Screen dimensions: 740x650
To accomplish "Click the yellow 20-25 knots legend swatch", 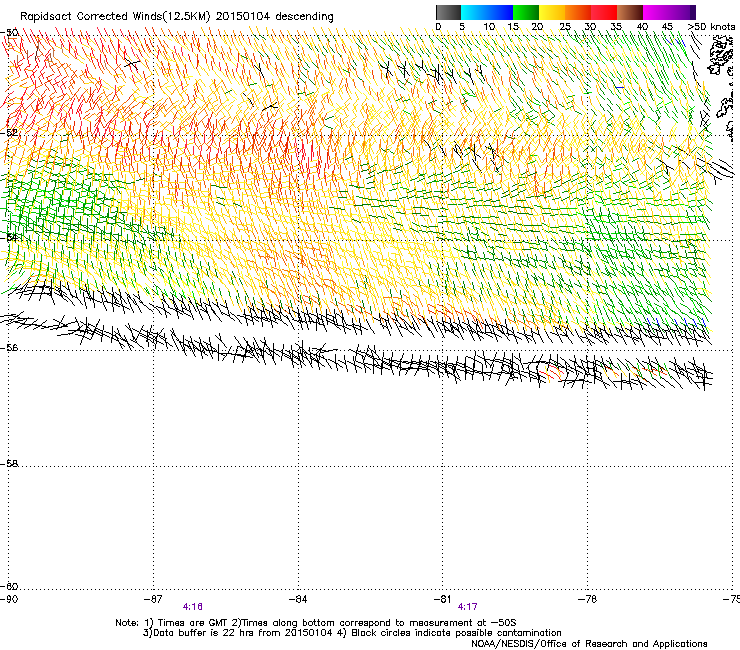I will coord(552,12).
